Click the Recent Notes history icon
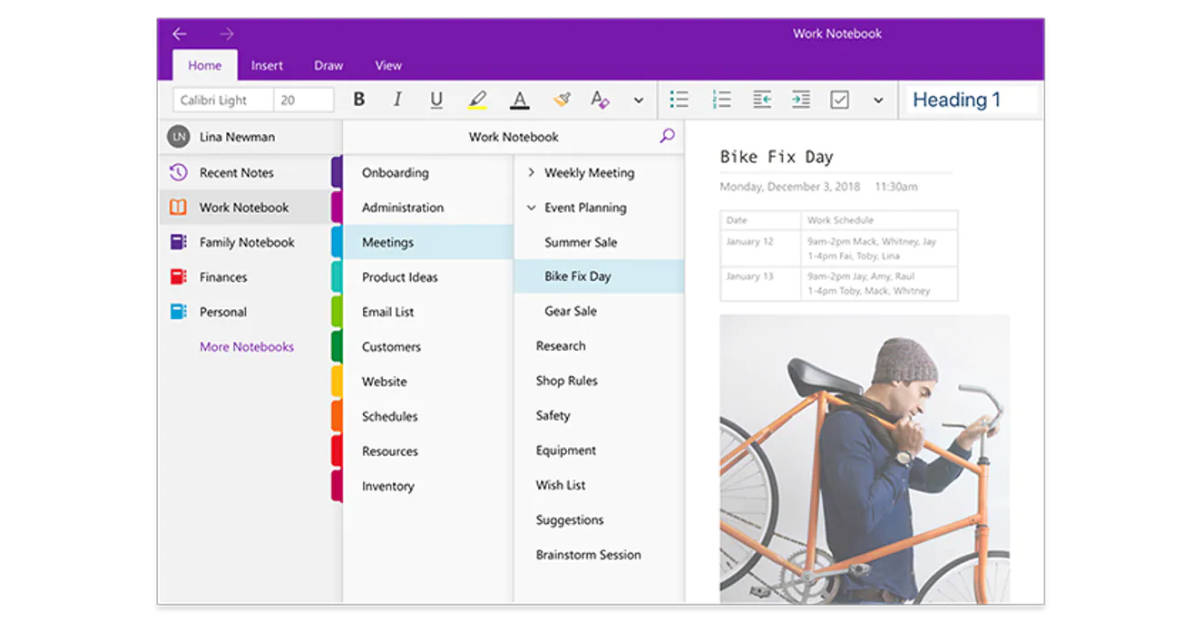1200x630 pixels. 178,172
